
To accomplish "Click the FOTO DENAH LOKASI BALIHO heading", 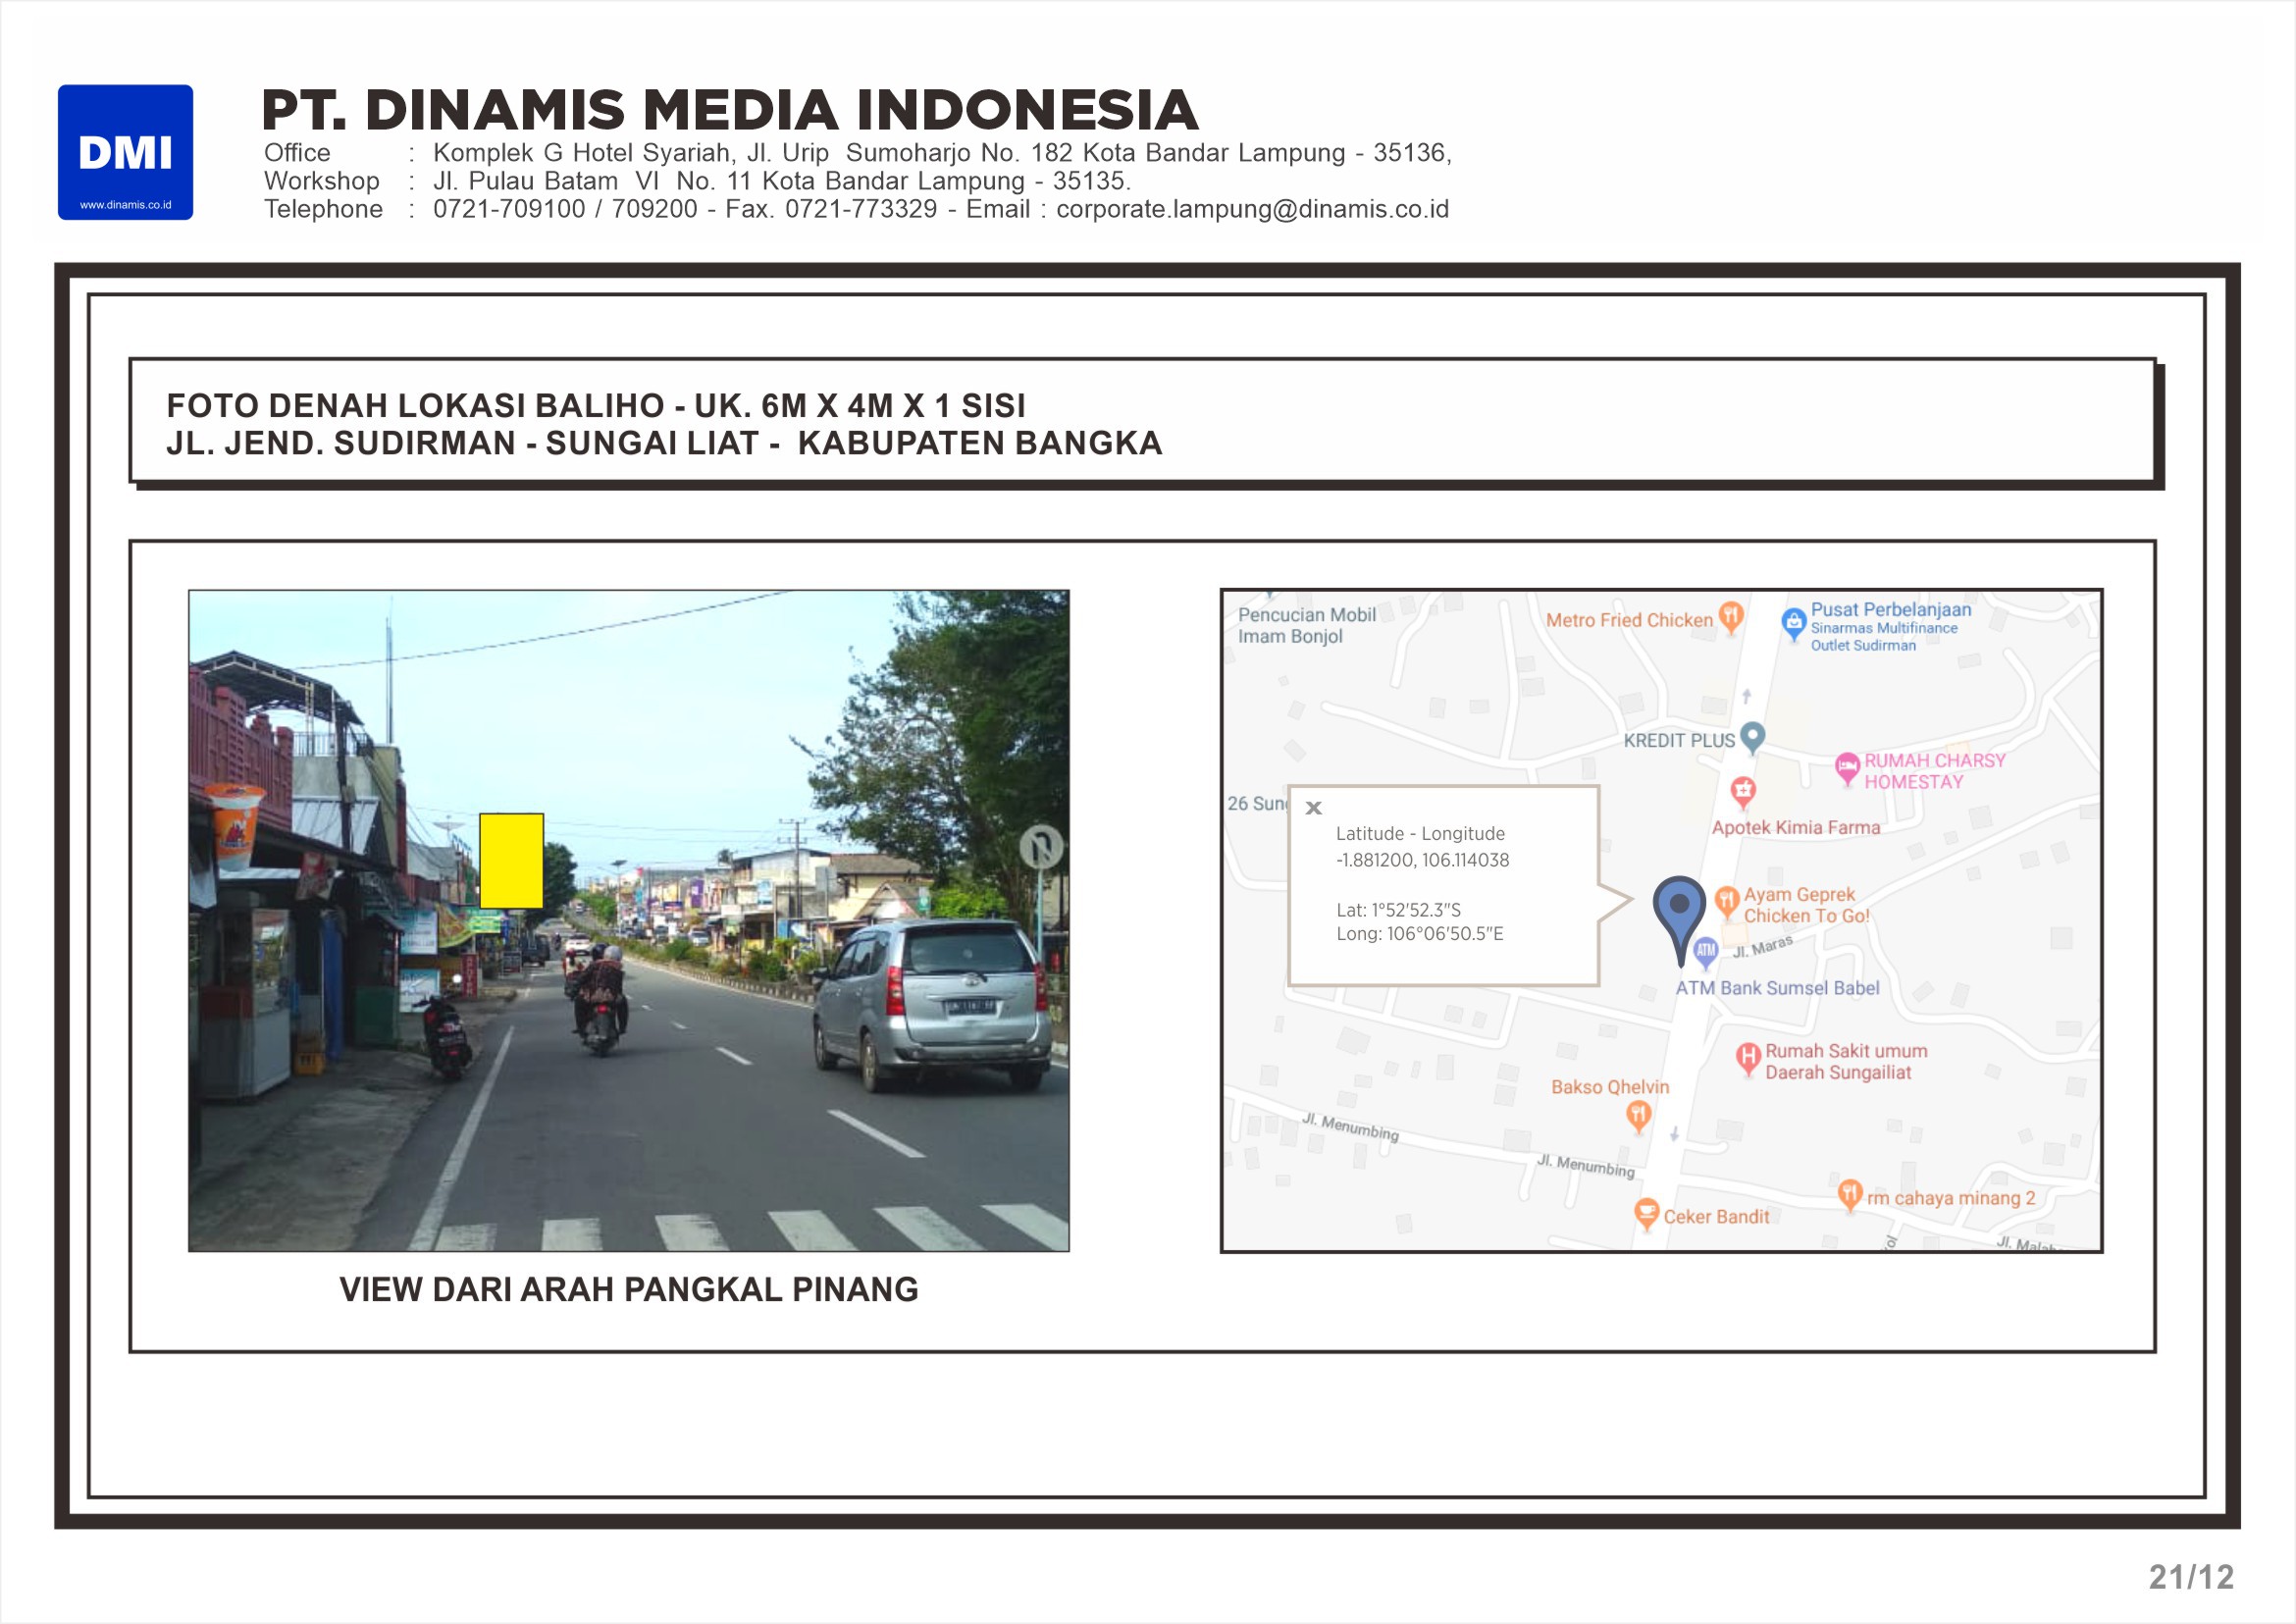I will [596, 406].
